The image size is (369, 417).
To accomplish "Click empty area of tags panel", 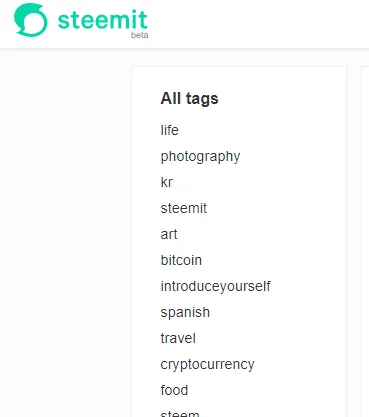I will 300,233.
